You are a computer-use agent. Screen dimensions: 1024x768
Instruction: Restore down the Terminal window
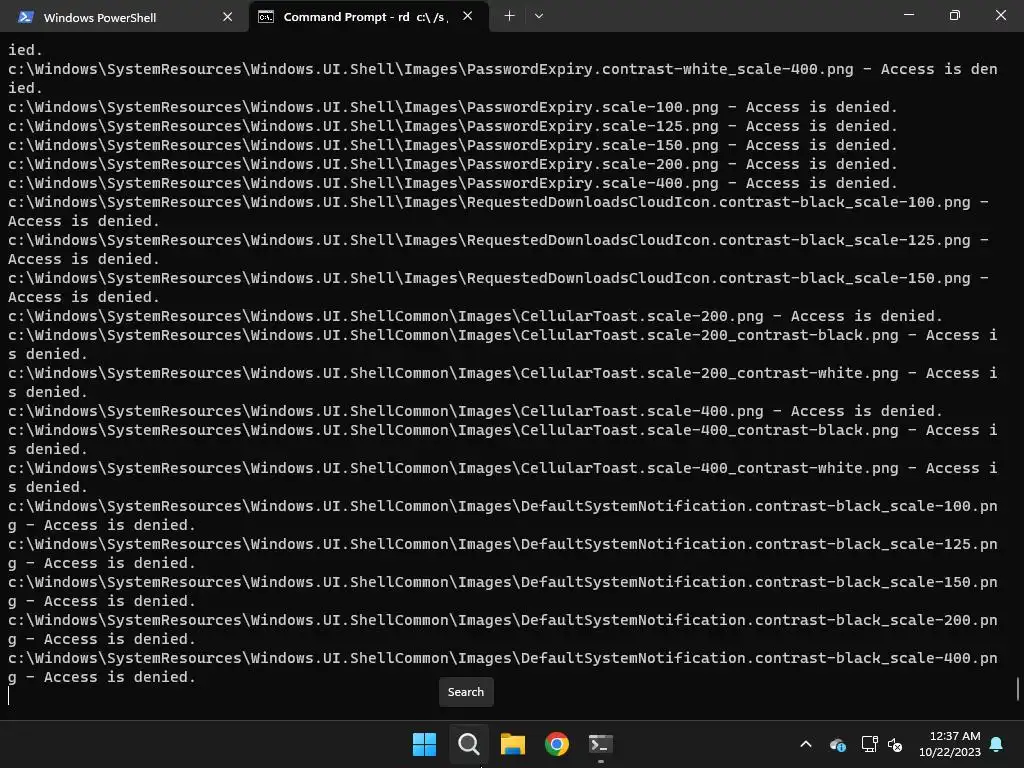pyautogui.click(x=955, y=15)
